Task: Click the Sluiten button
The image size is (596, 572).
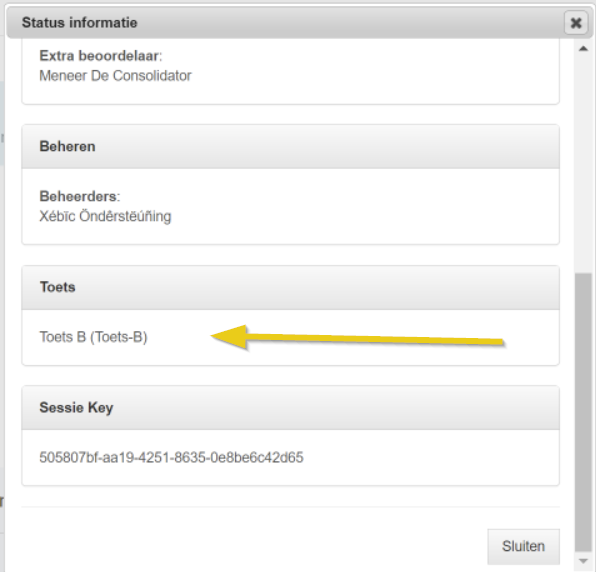Action: pos(523,546)
